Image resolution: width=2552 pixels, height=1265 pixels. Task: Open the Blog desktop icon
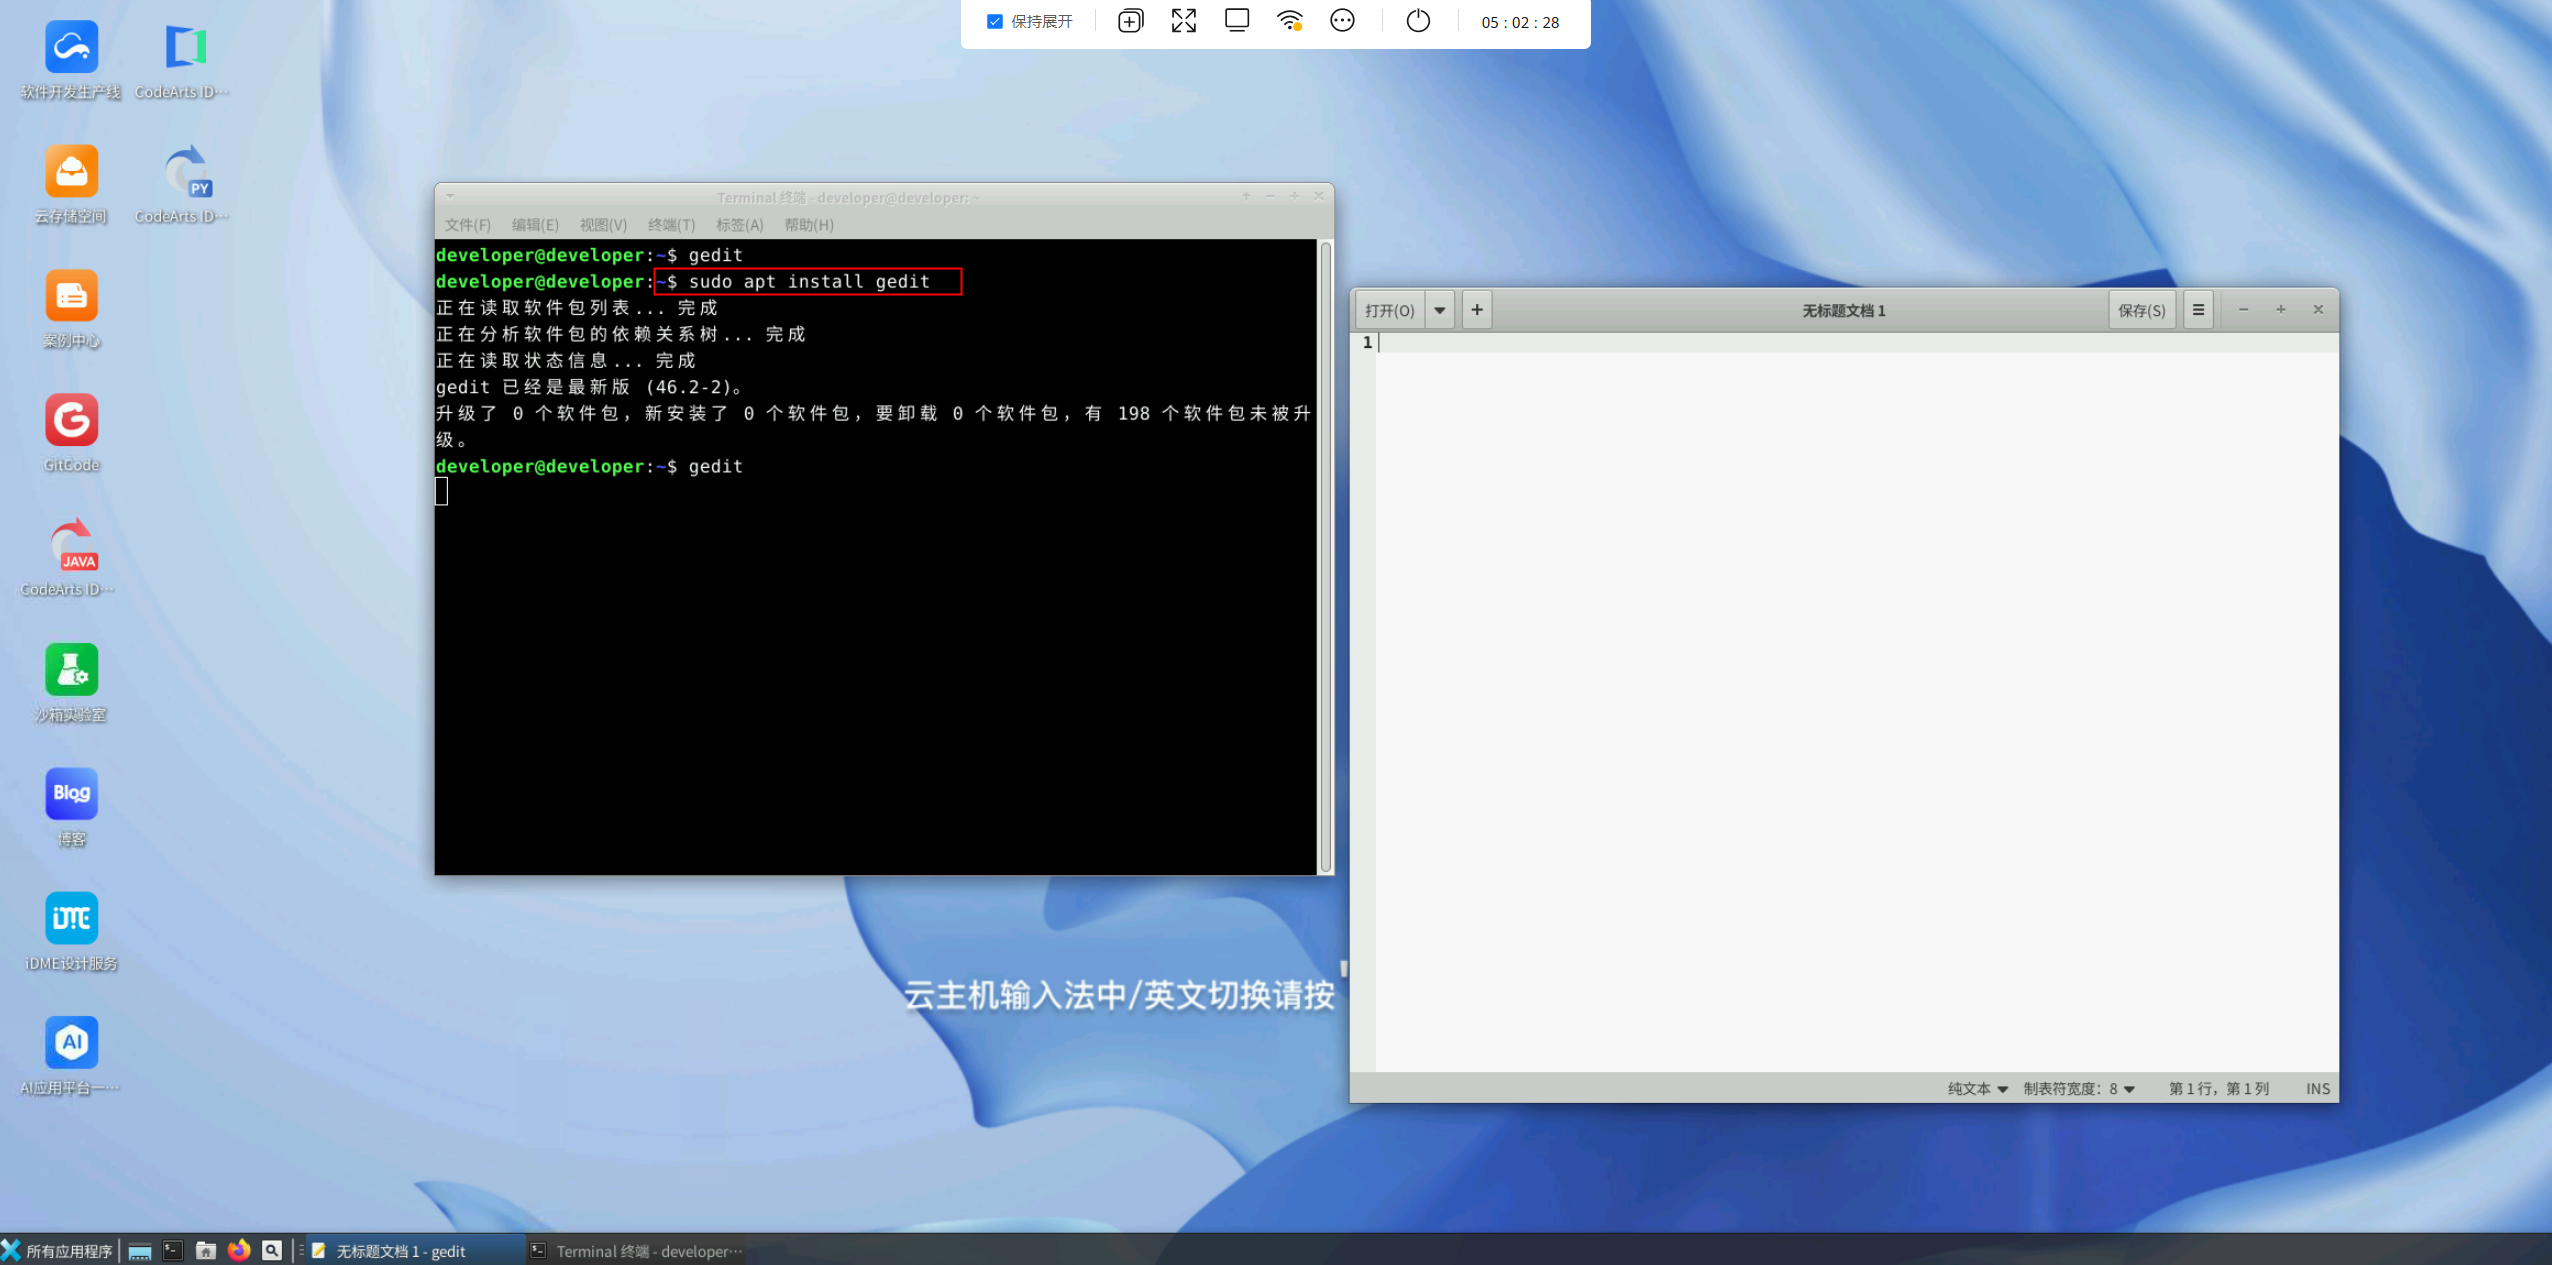tap(71, 794)
